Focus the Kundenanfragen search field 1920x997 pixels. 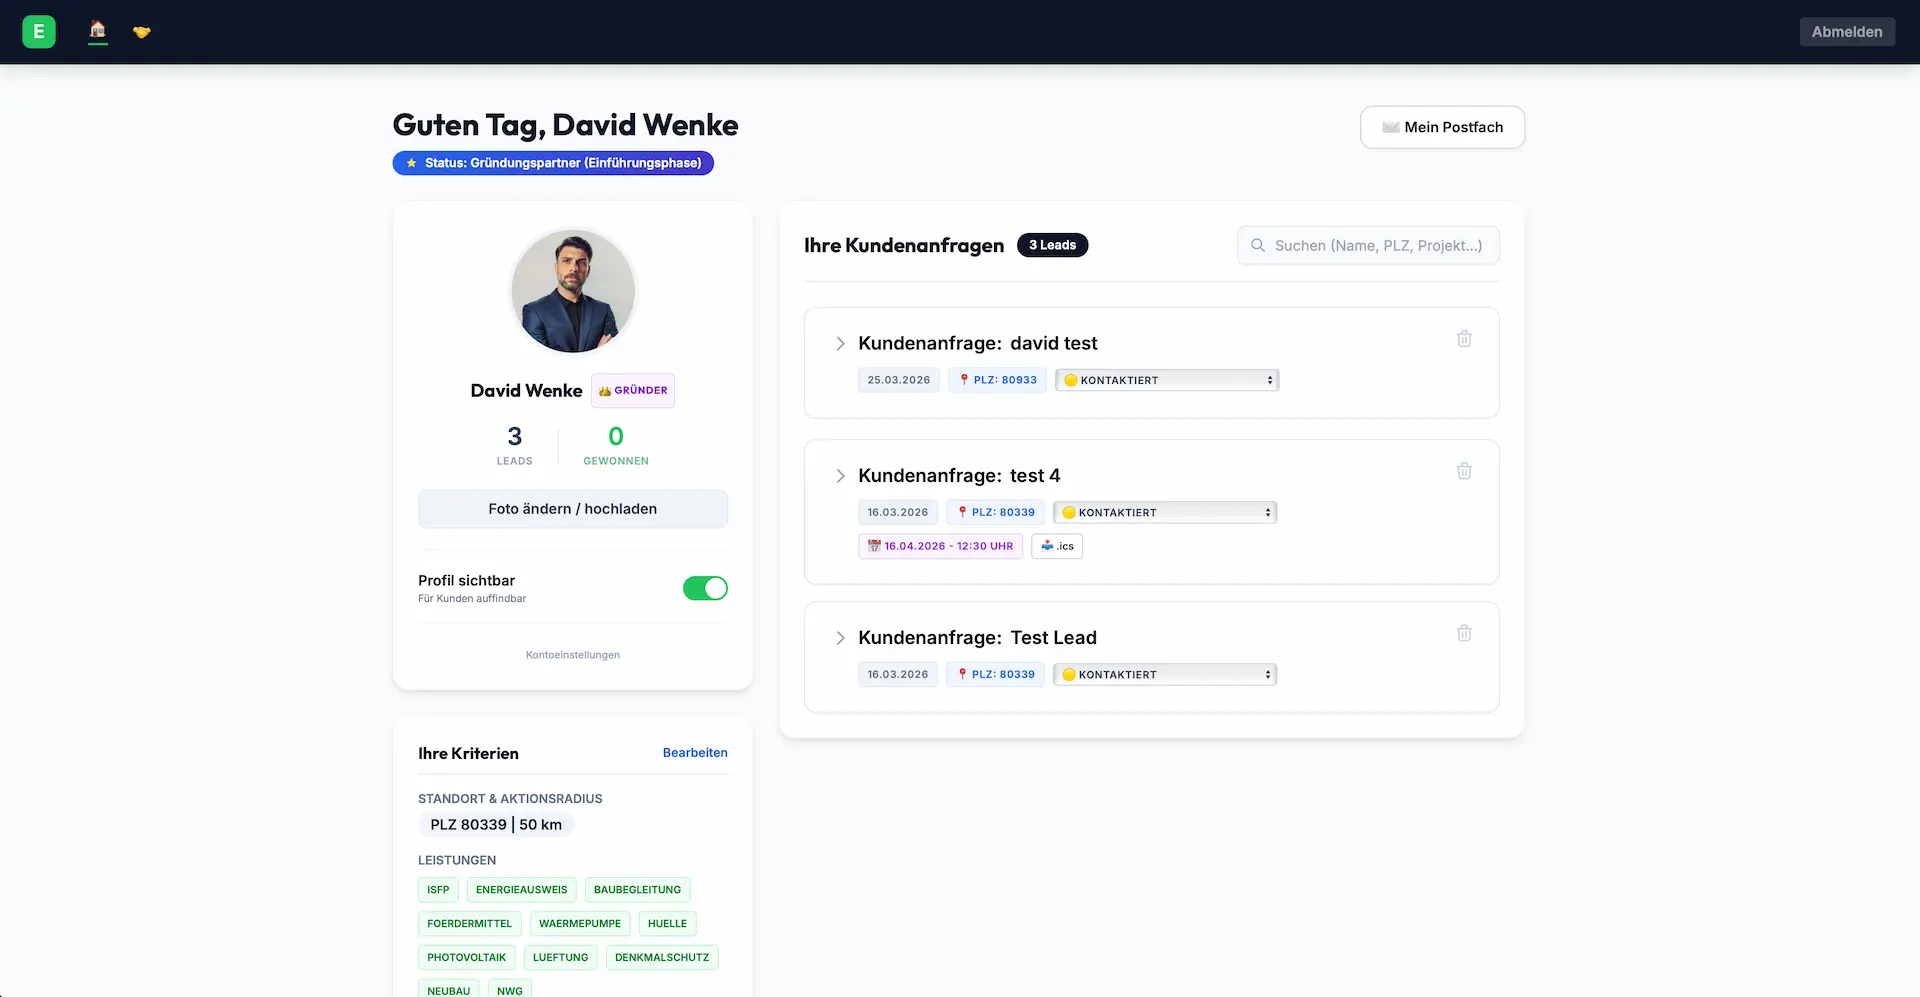[1378, 245]
